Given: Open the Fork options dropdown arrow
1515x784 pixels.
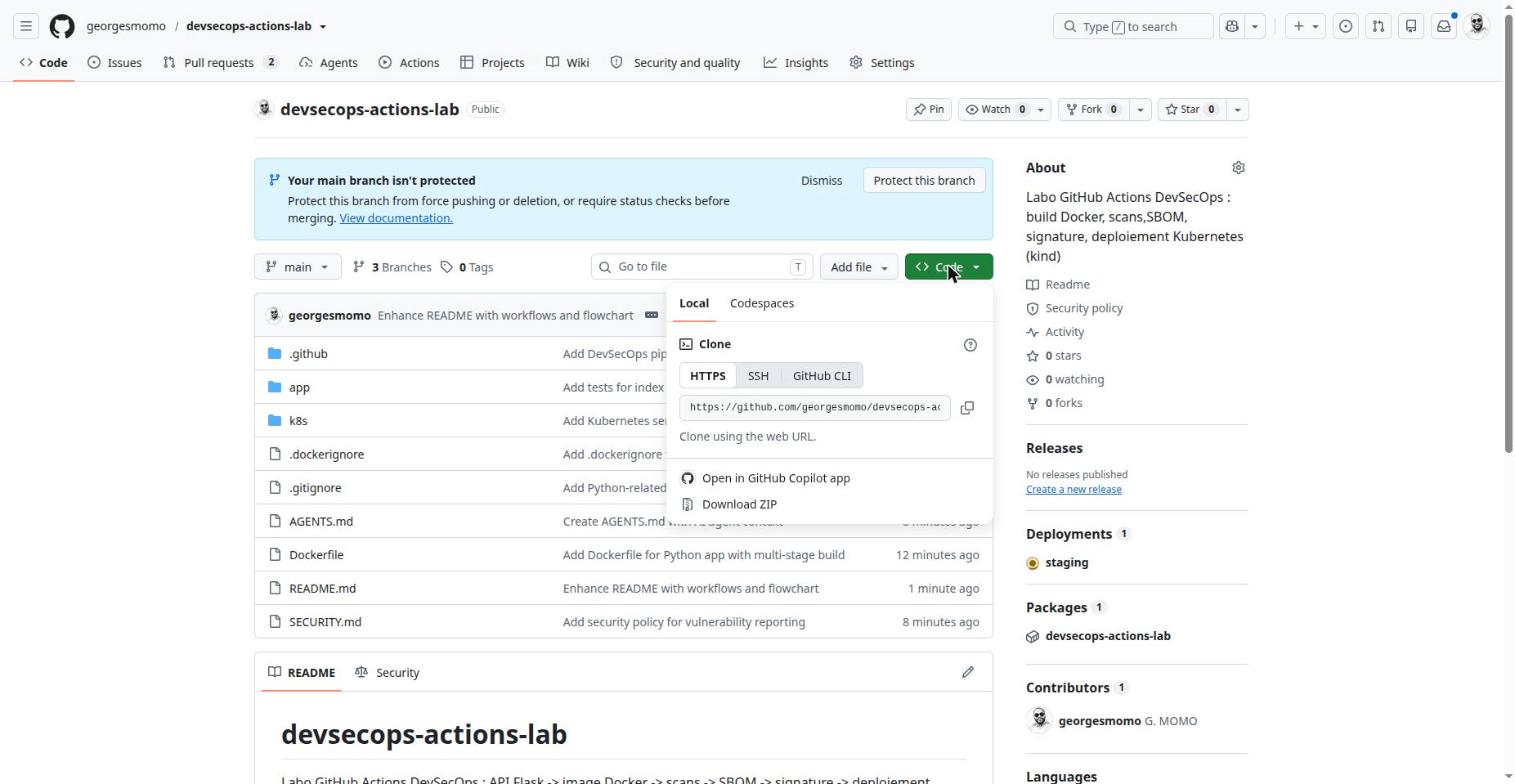Looking at the screenshot, I should (x=1140, y=109).
